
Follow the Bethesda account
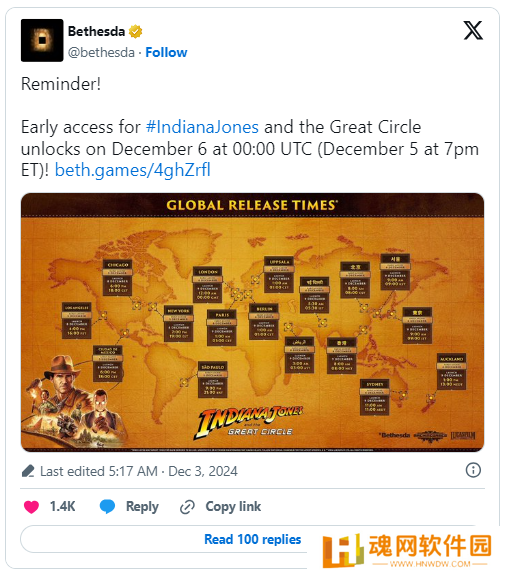[166, 53]
